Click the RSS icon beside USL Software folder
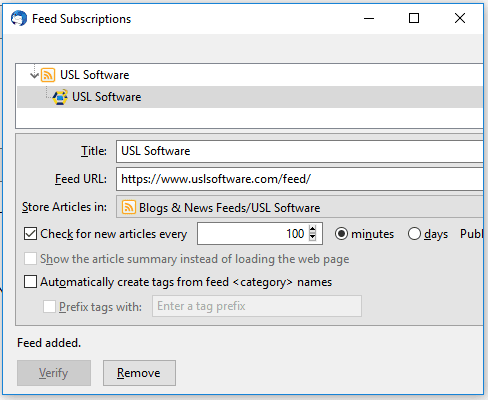The width and height of the screenshot is (488, 400). pyautogui.click(x=48, y=75)
